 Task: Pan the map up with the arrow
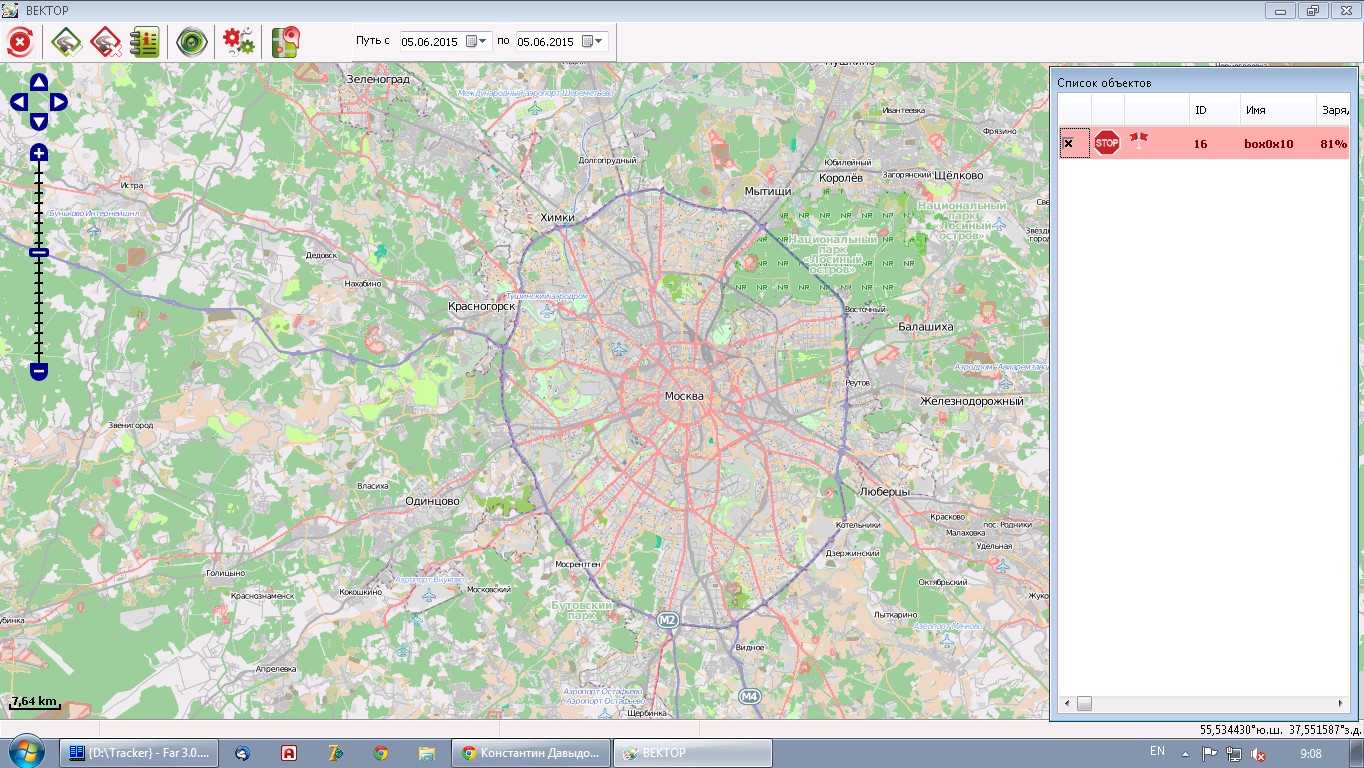39,82
